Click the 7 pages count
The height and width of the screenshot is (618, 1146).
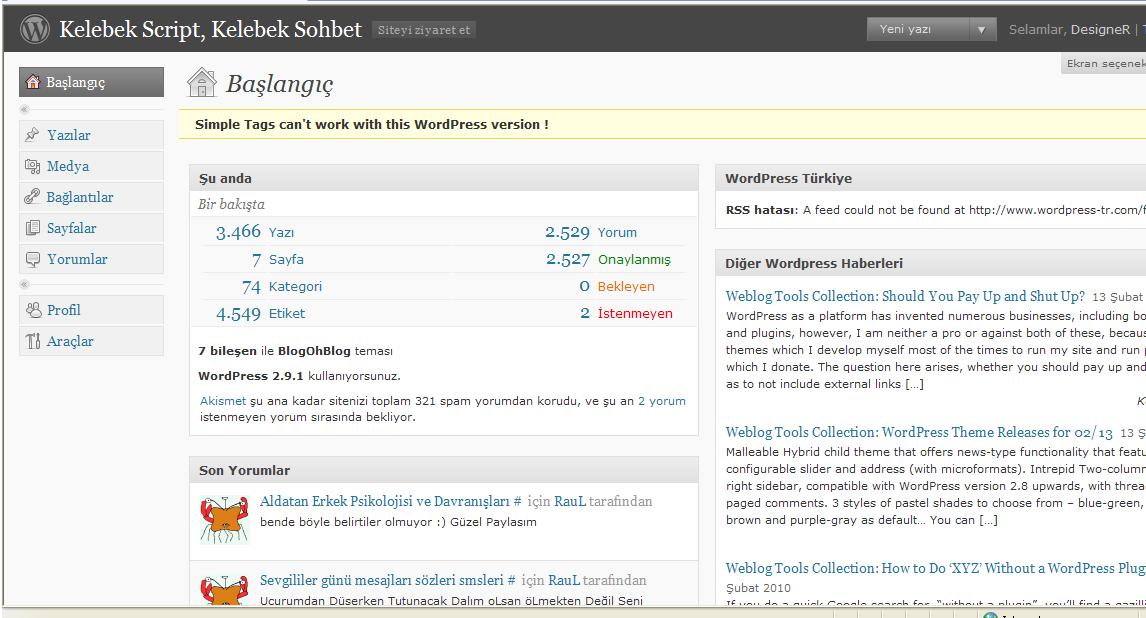257,259
